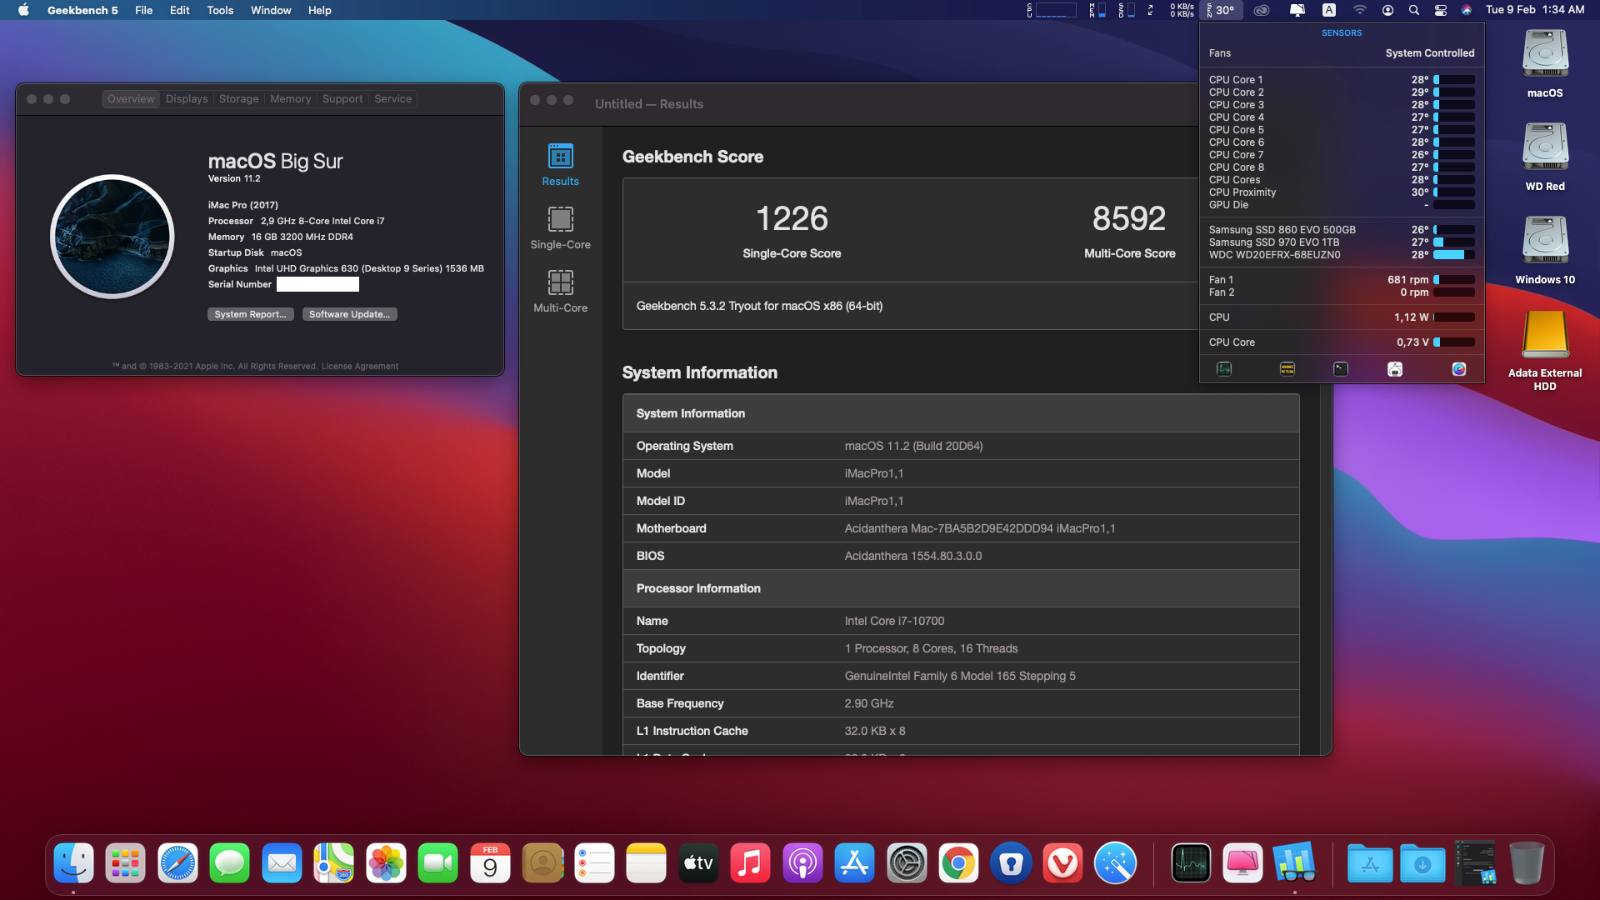Open App Store from the Dock
Screen dimensions: 1600x900
click(854, 863)
